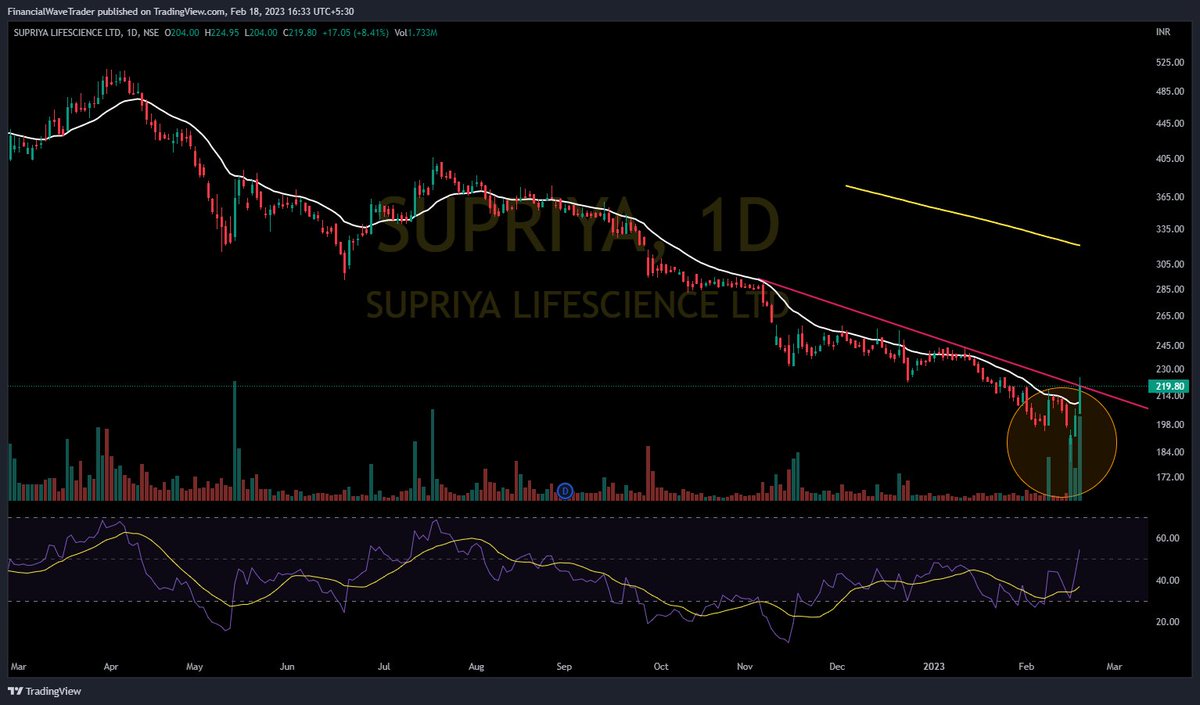Click the 485.00 price axis label
Screen dimensions: 1200x705
[x=1169, y=92]
